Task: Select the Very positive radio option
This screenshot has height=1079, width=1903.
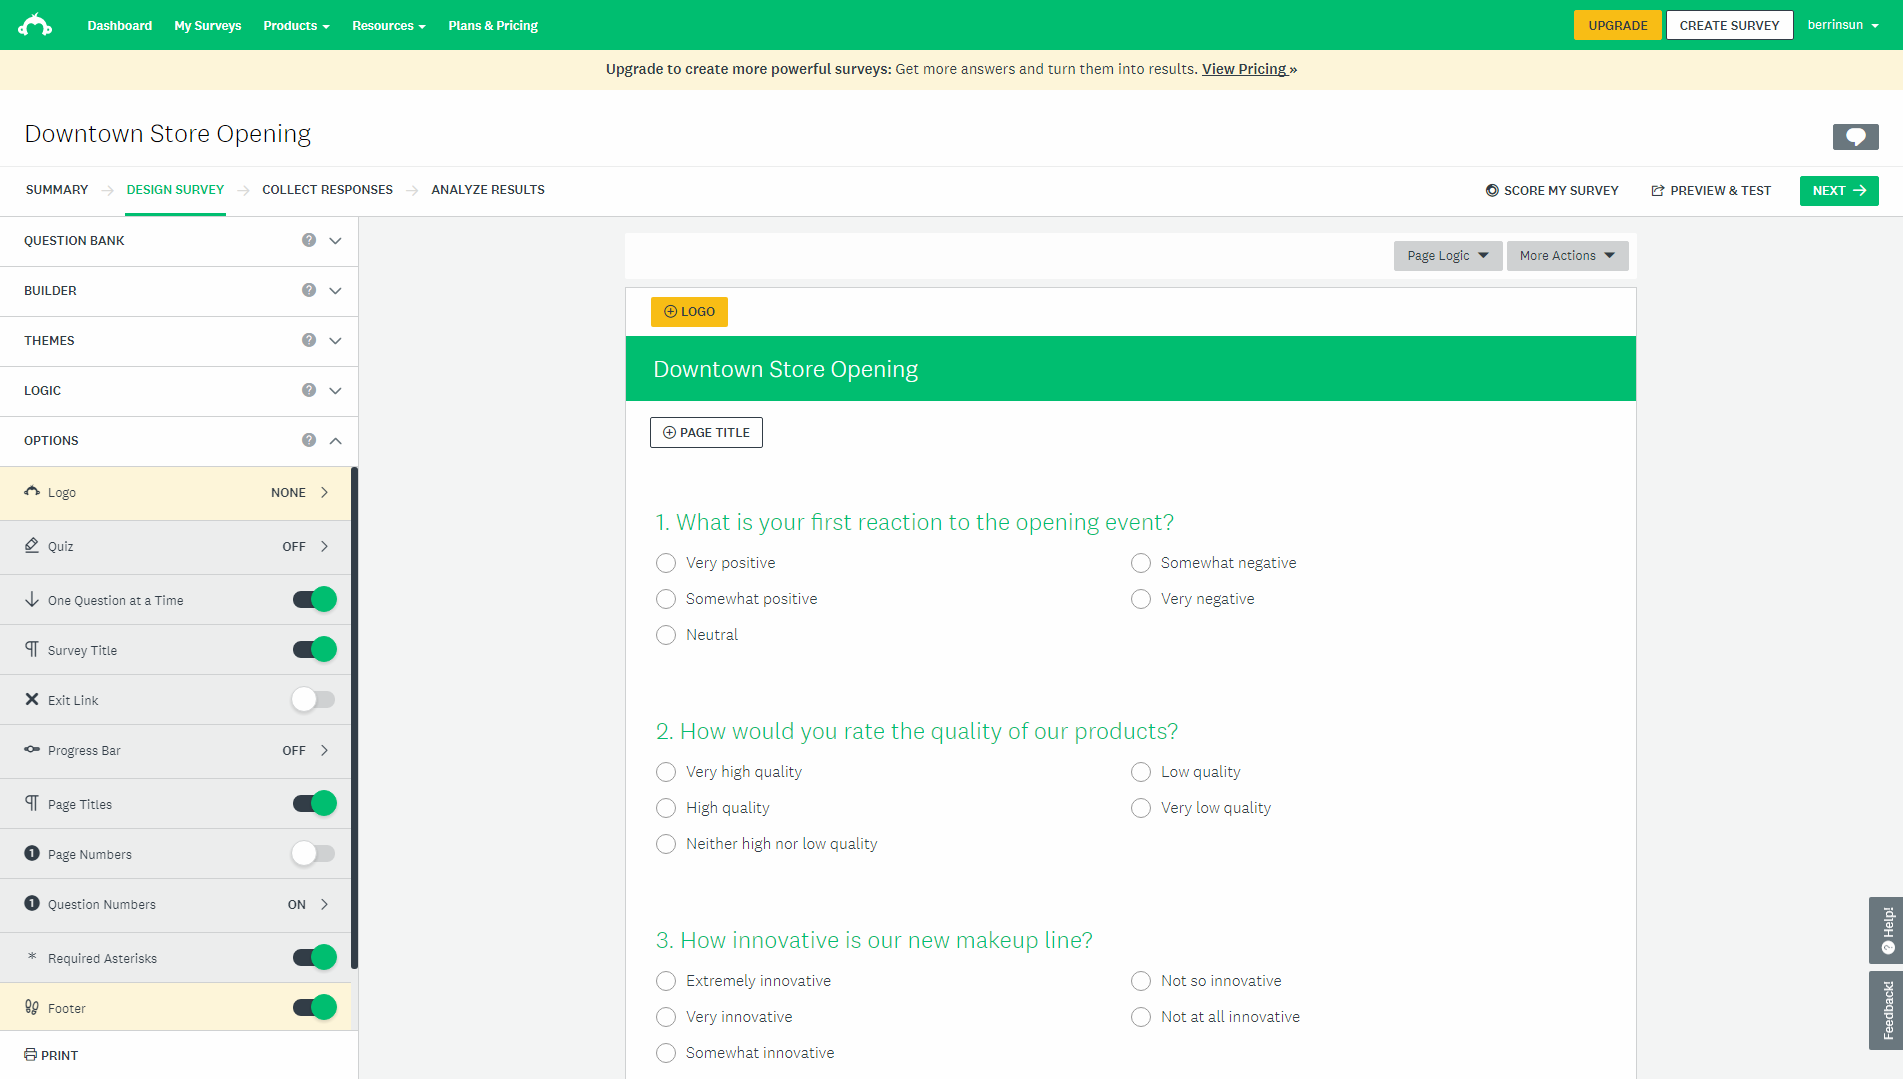Action: (x=666, y=563)
